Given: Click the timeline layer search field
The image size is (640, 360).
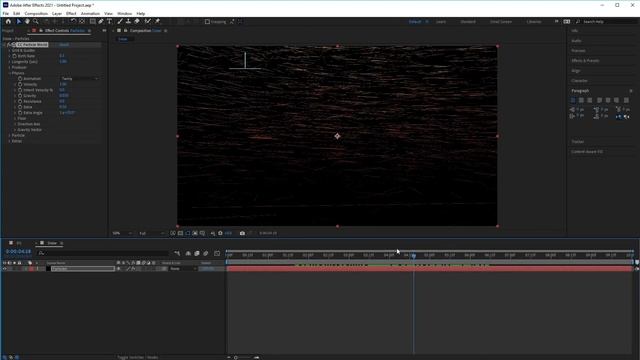Looking at the screenshot, I should pyautogui.click(x=102, y=253).
